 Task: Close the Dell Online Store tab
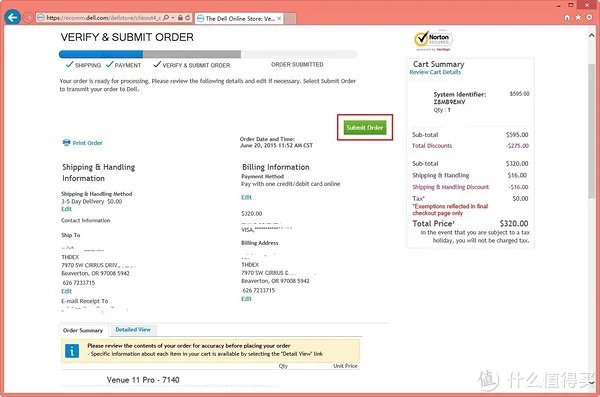pos(279,18)
